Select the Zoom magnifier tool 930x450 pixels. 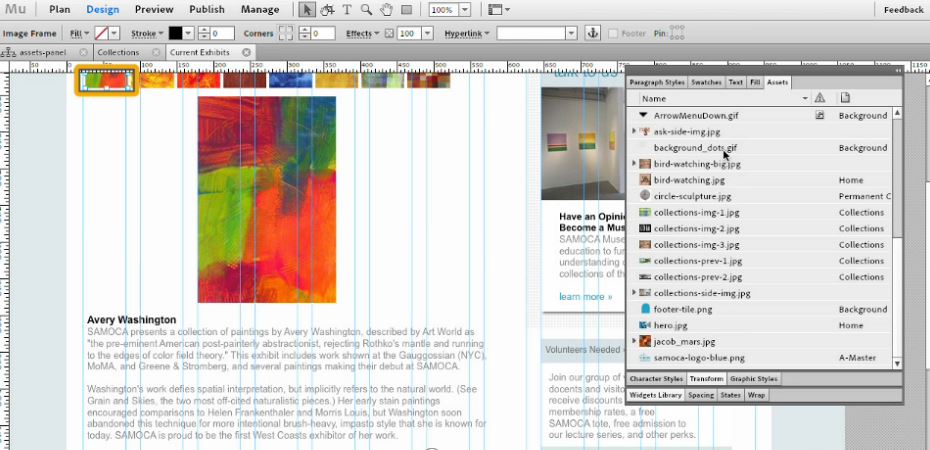click(x=367, y=9)
